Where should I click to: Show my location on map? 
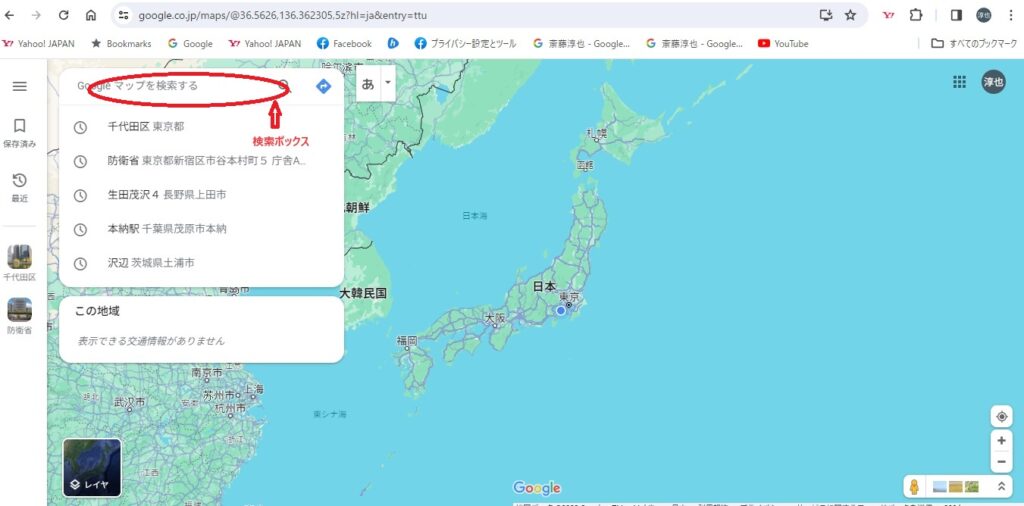[1001, 416]
